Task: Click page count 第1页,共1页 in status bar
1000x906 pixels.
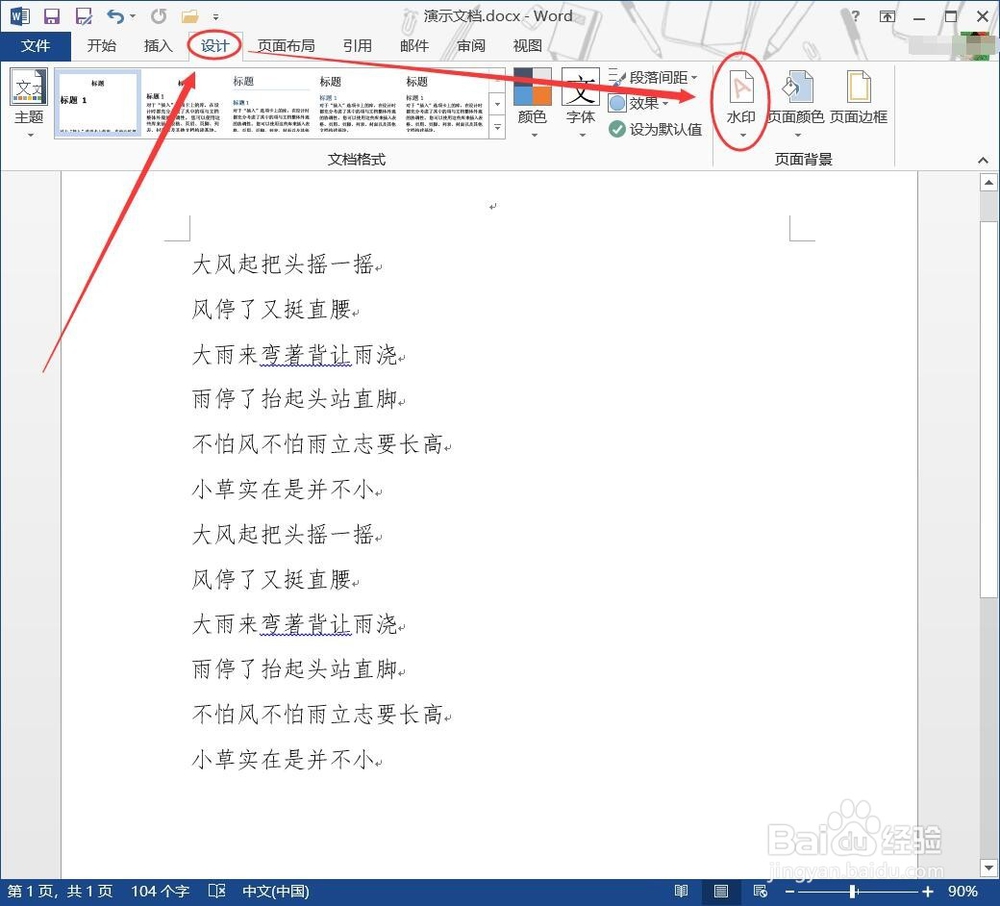Action: [x=60, y=891]
